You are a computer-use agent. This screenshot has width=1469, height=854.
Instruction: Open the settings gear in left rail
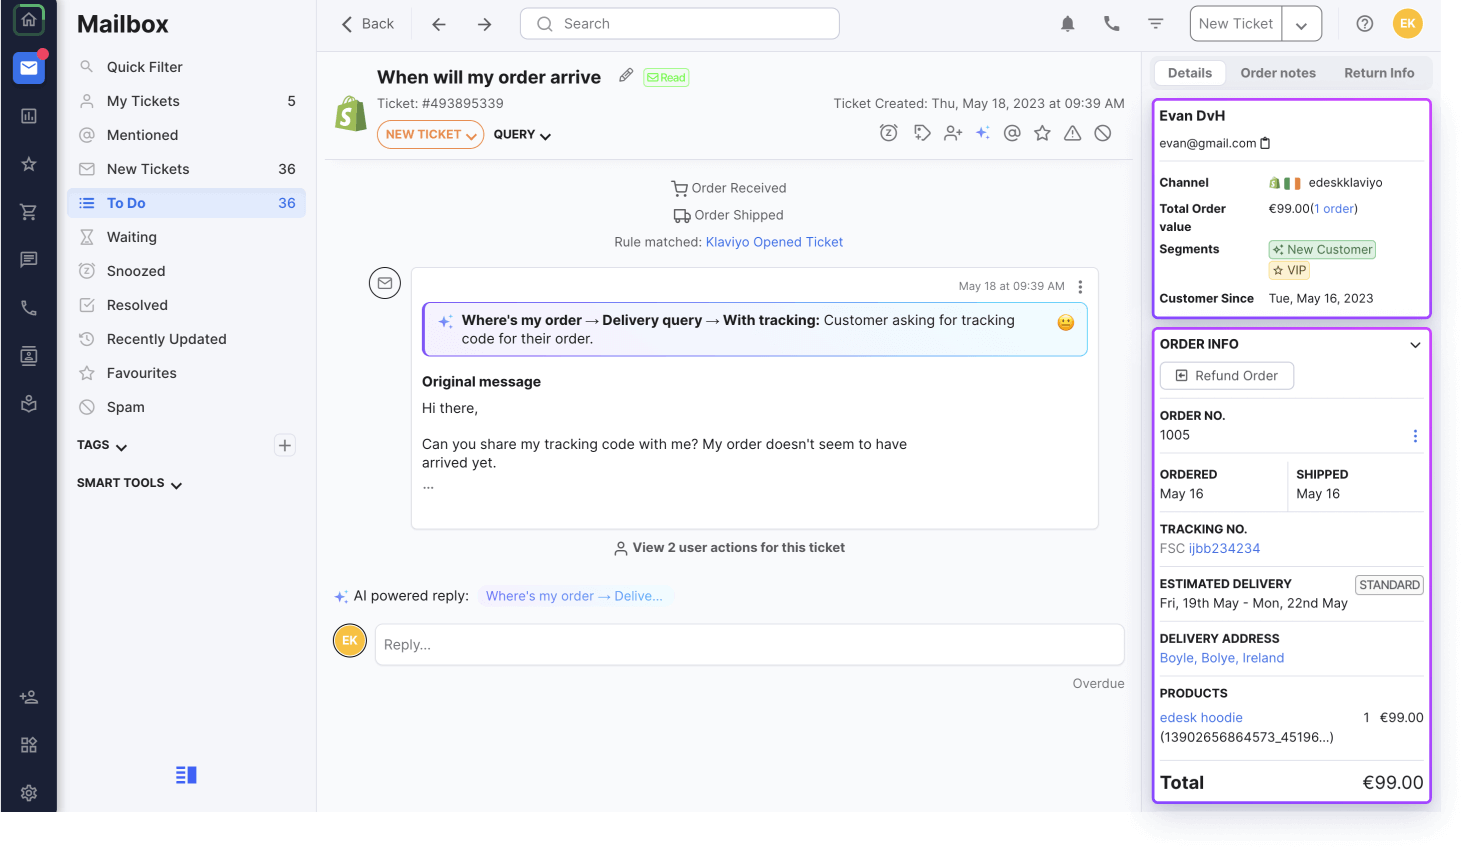click(28, 793)
